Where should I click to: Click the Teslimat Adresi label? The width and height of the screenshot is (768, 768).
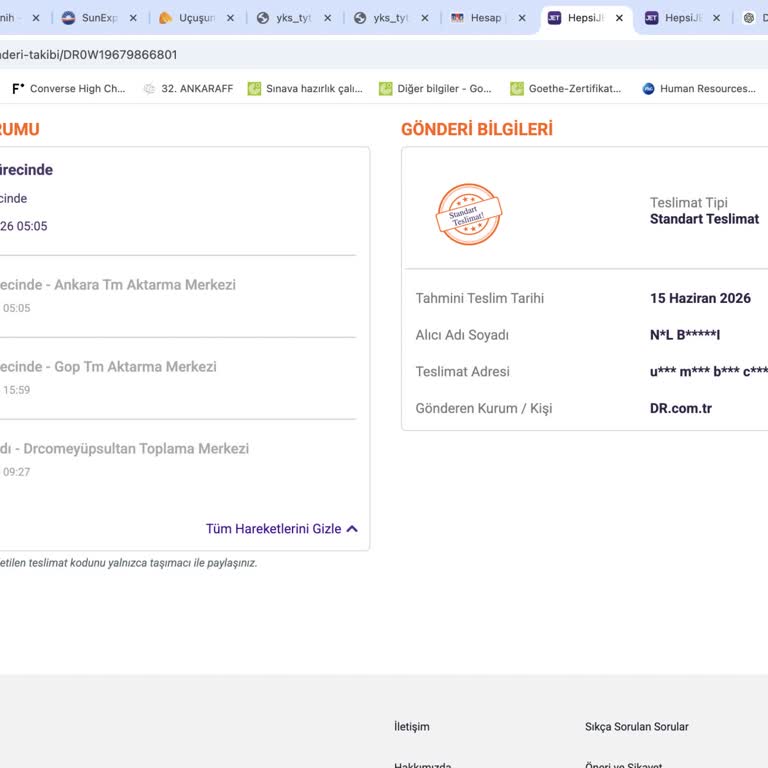(x=462, y=372)
